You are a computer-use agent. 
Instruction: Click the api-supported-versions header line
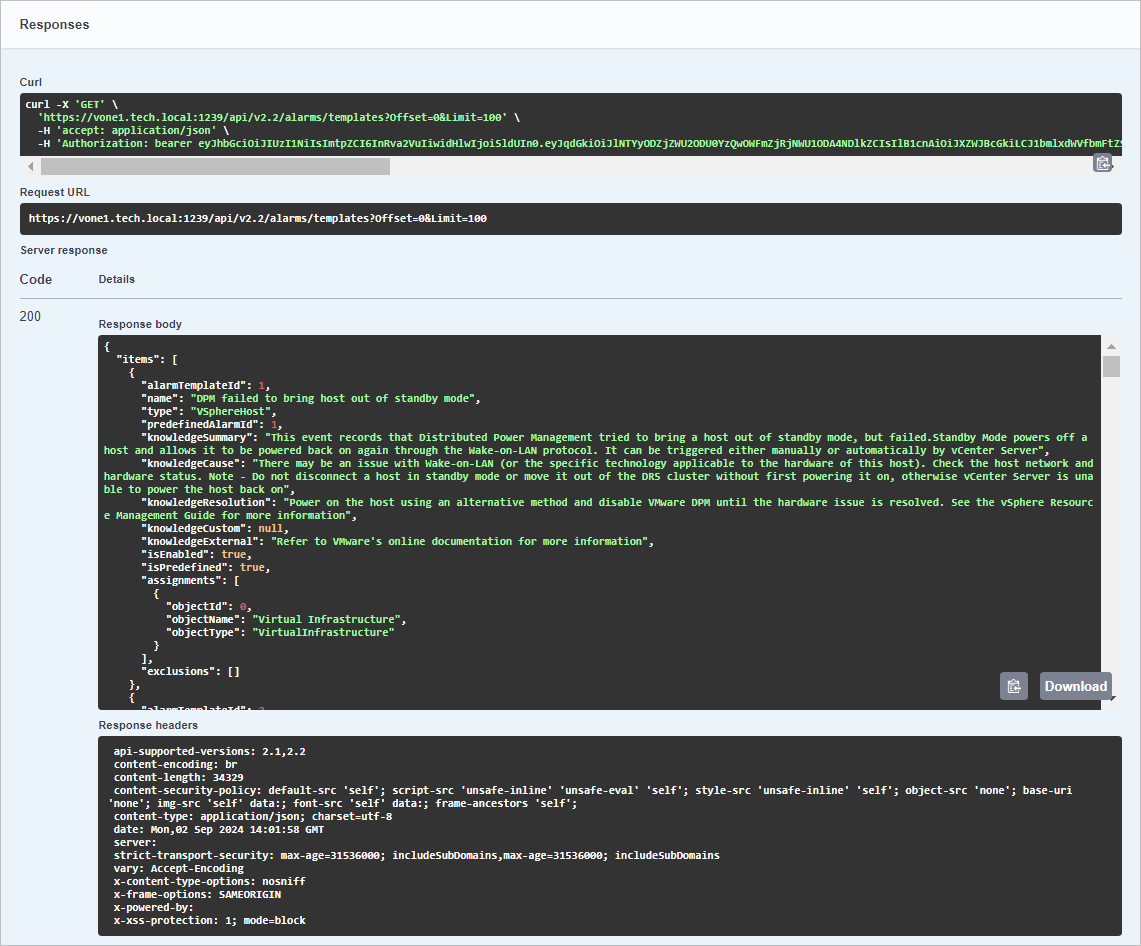pos(210,752)
